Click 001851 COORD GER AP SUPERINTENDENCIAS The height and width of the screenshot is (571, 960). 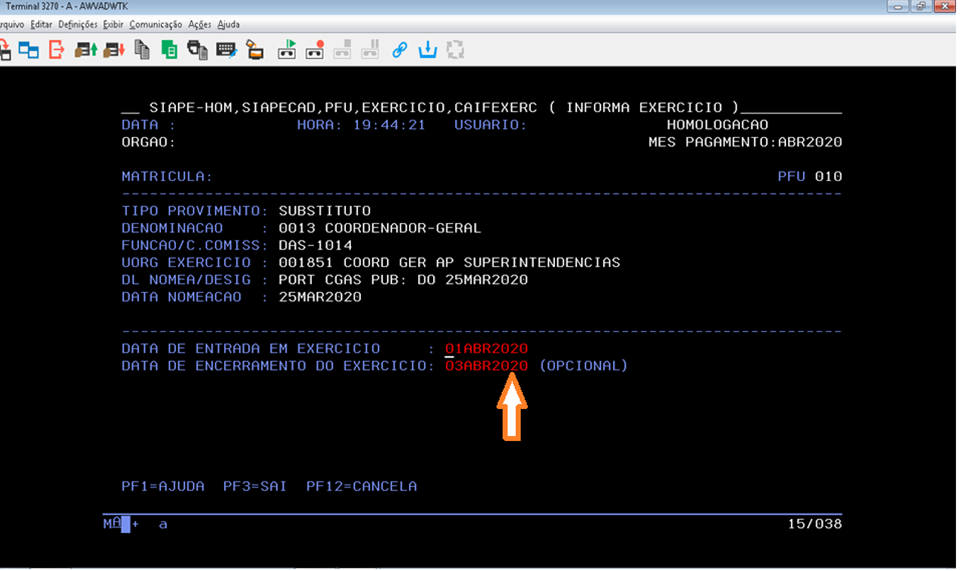[x=449, y=263]
